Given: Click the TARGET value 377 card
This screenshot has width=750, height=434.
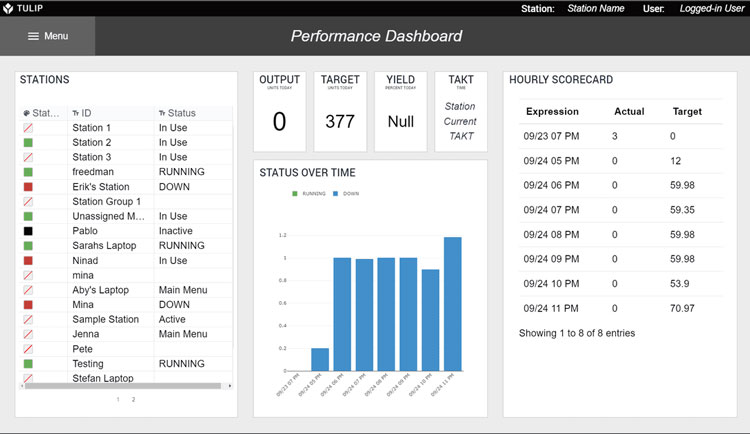Looking at the screenshot, I should click(340, 111).
